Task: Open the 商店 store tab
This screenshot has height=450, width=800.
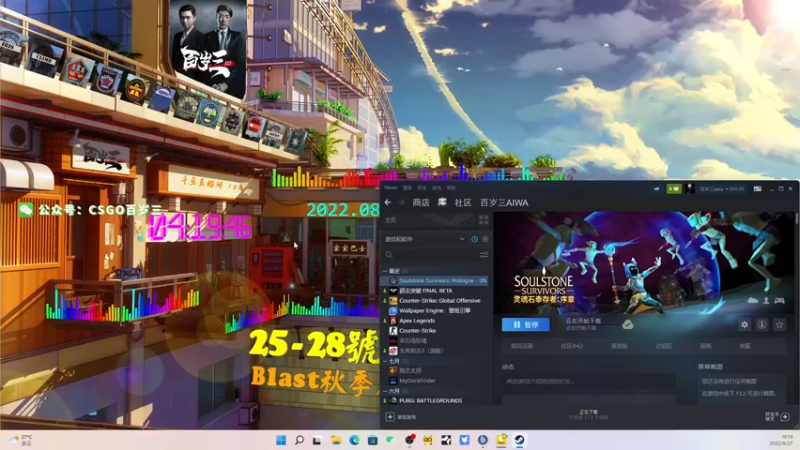Action: [x=420, y=203]
